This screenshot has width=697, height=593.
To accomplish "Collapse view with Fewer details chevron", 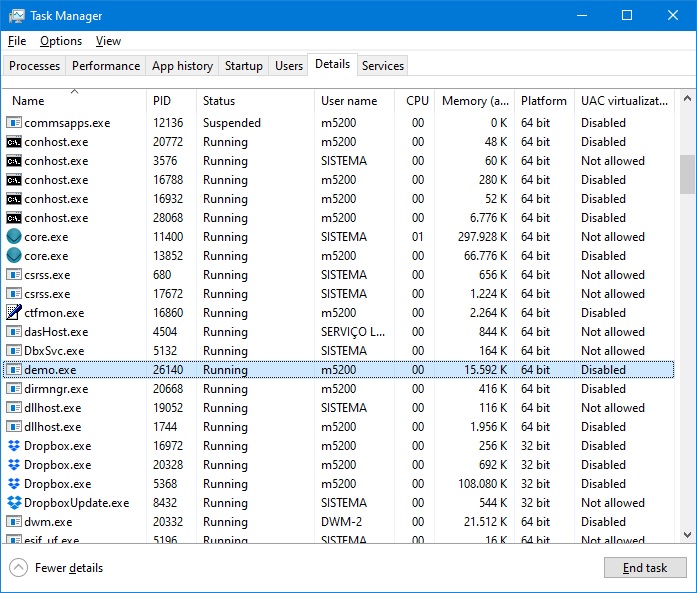I will click(x=18, y=568).
